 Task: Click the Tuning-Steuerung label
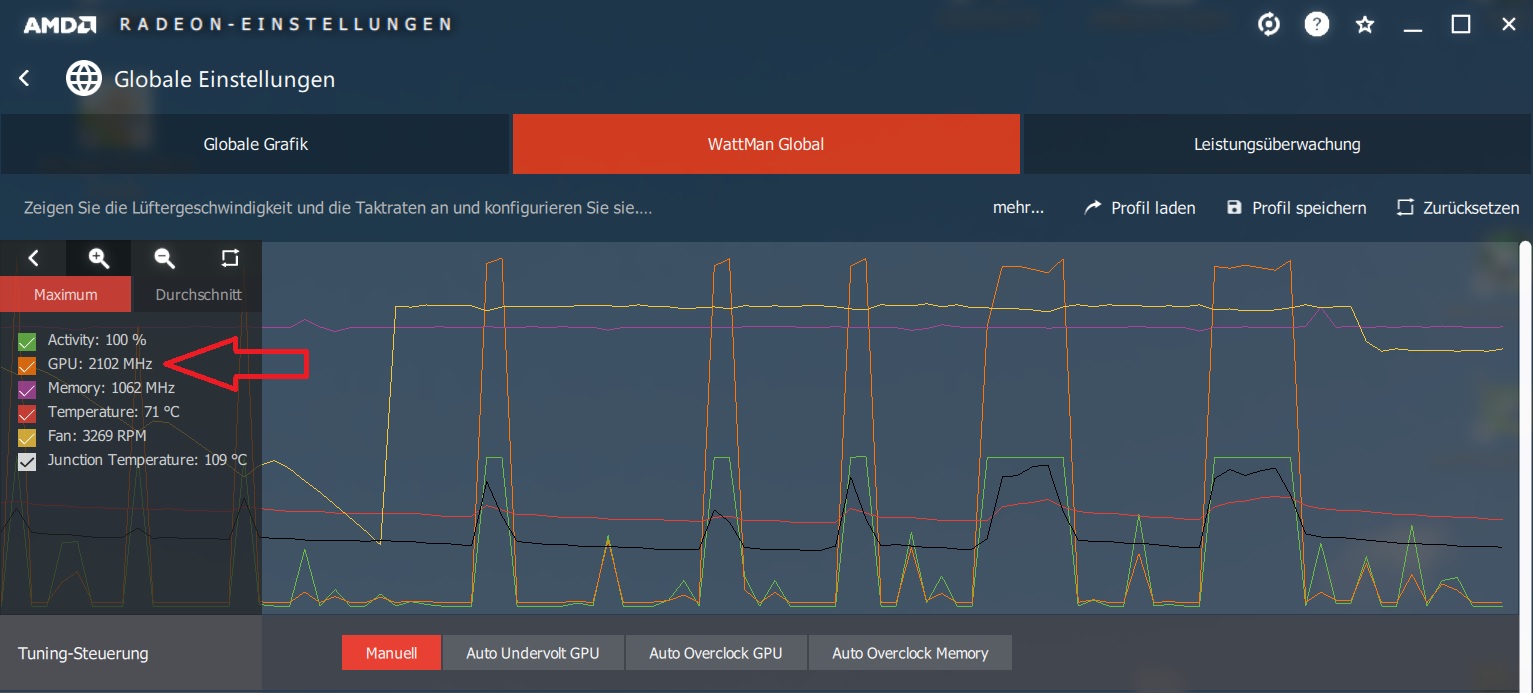[x=83, y=653]
